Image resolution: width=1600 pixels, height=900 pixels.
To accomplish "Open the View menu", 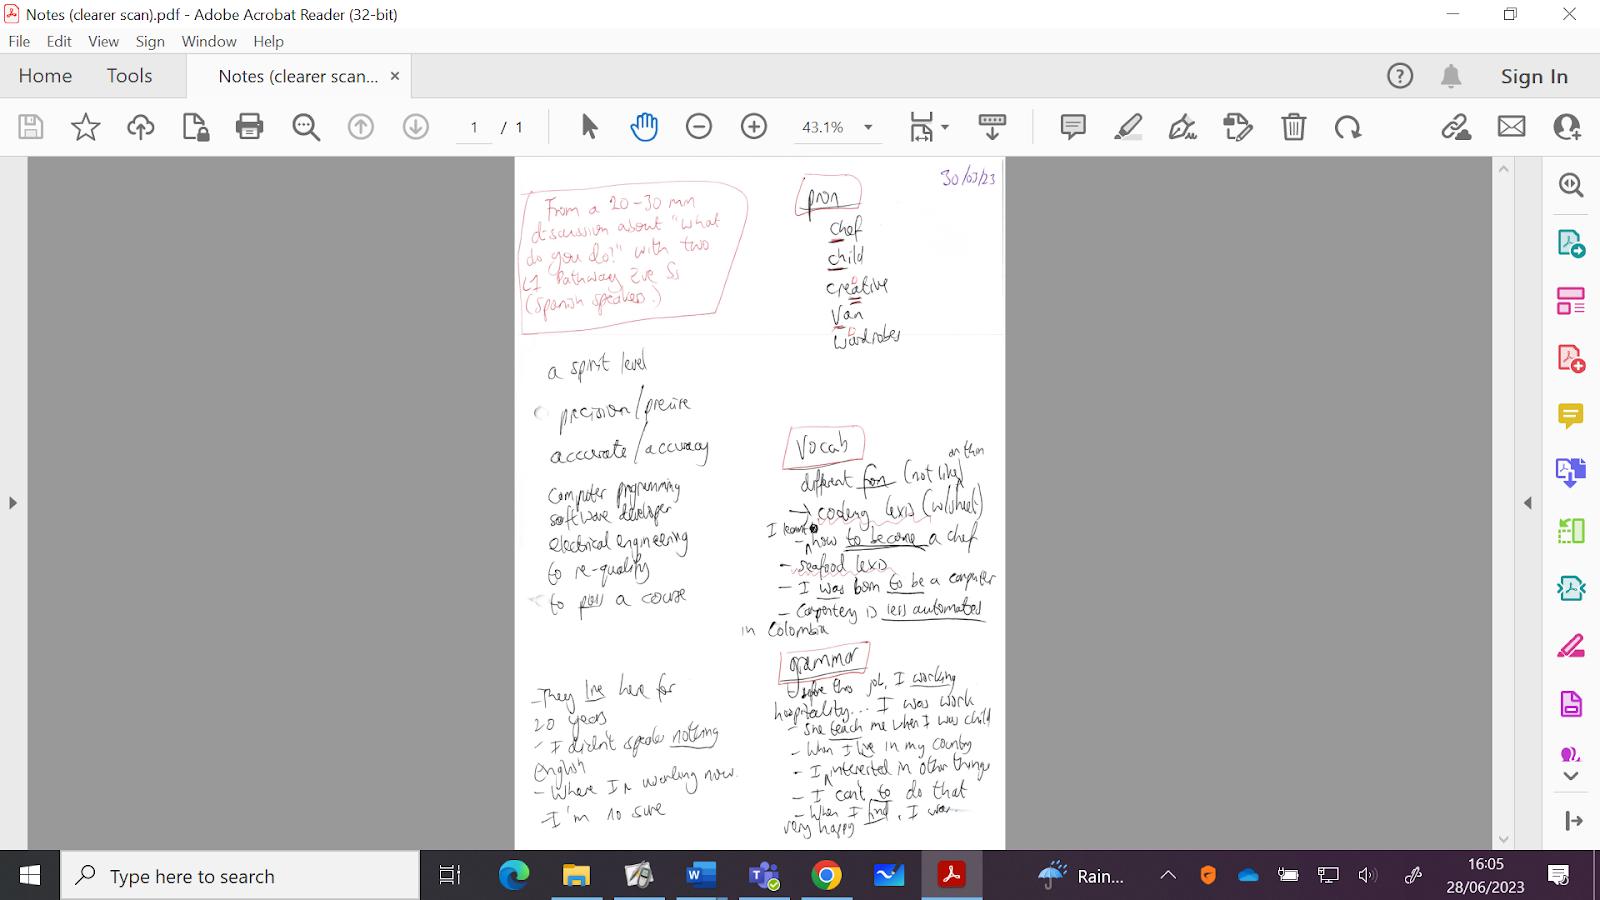I will pyautogui.click(x=103, y=41).
